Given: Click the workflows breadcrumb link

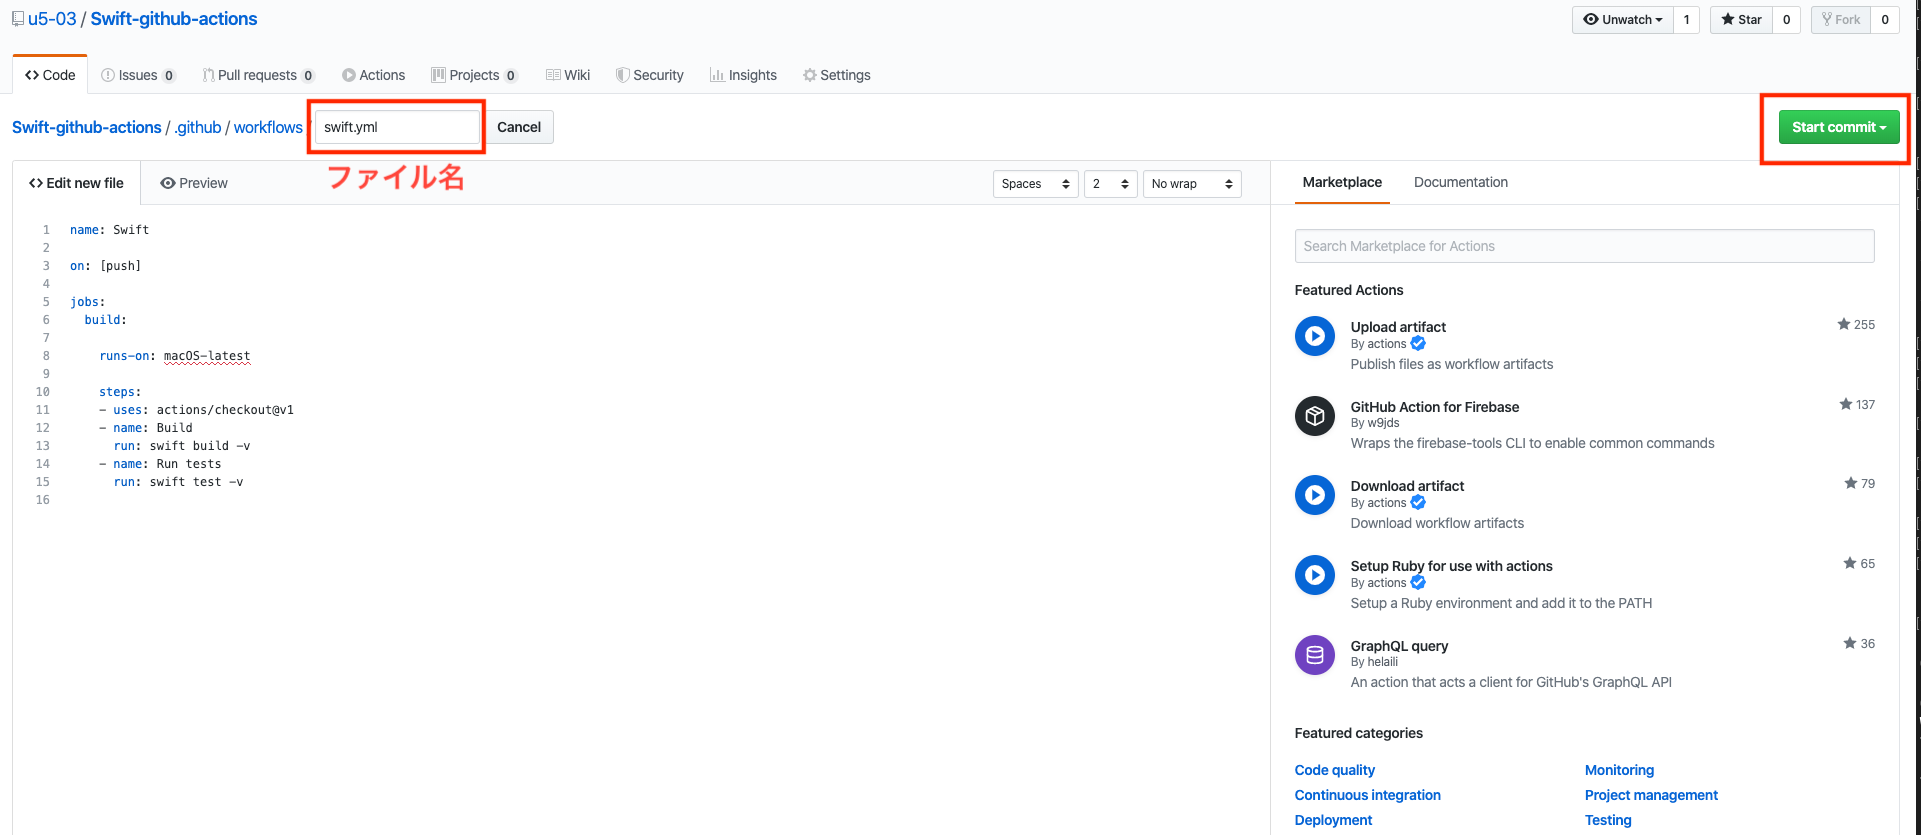Looking at the screenshot, I should tap(268, 127).
